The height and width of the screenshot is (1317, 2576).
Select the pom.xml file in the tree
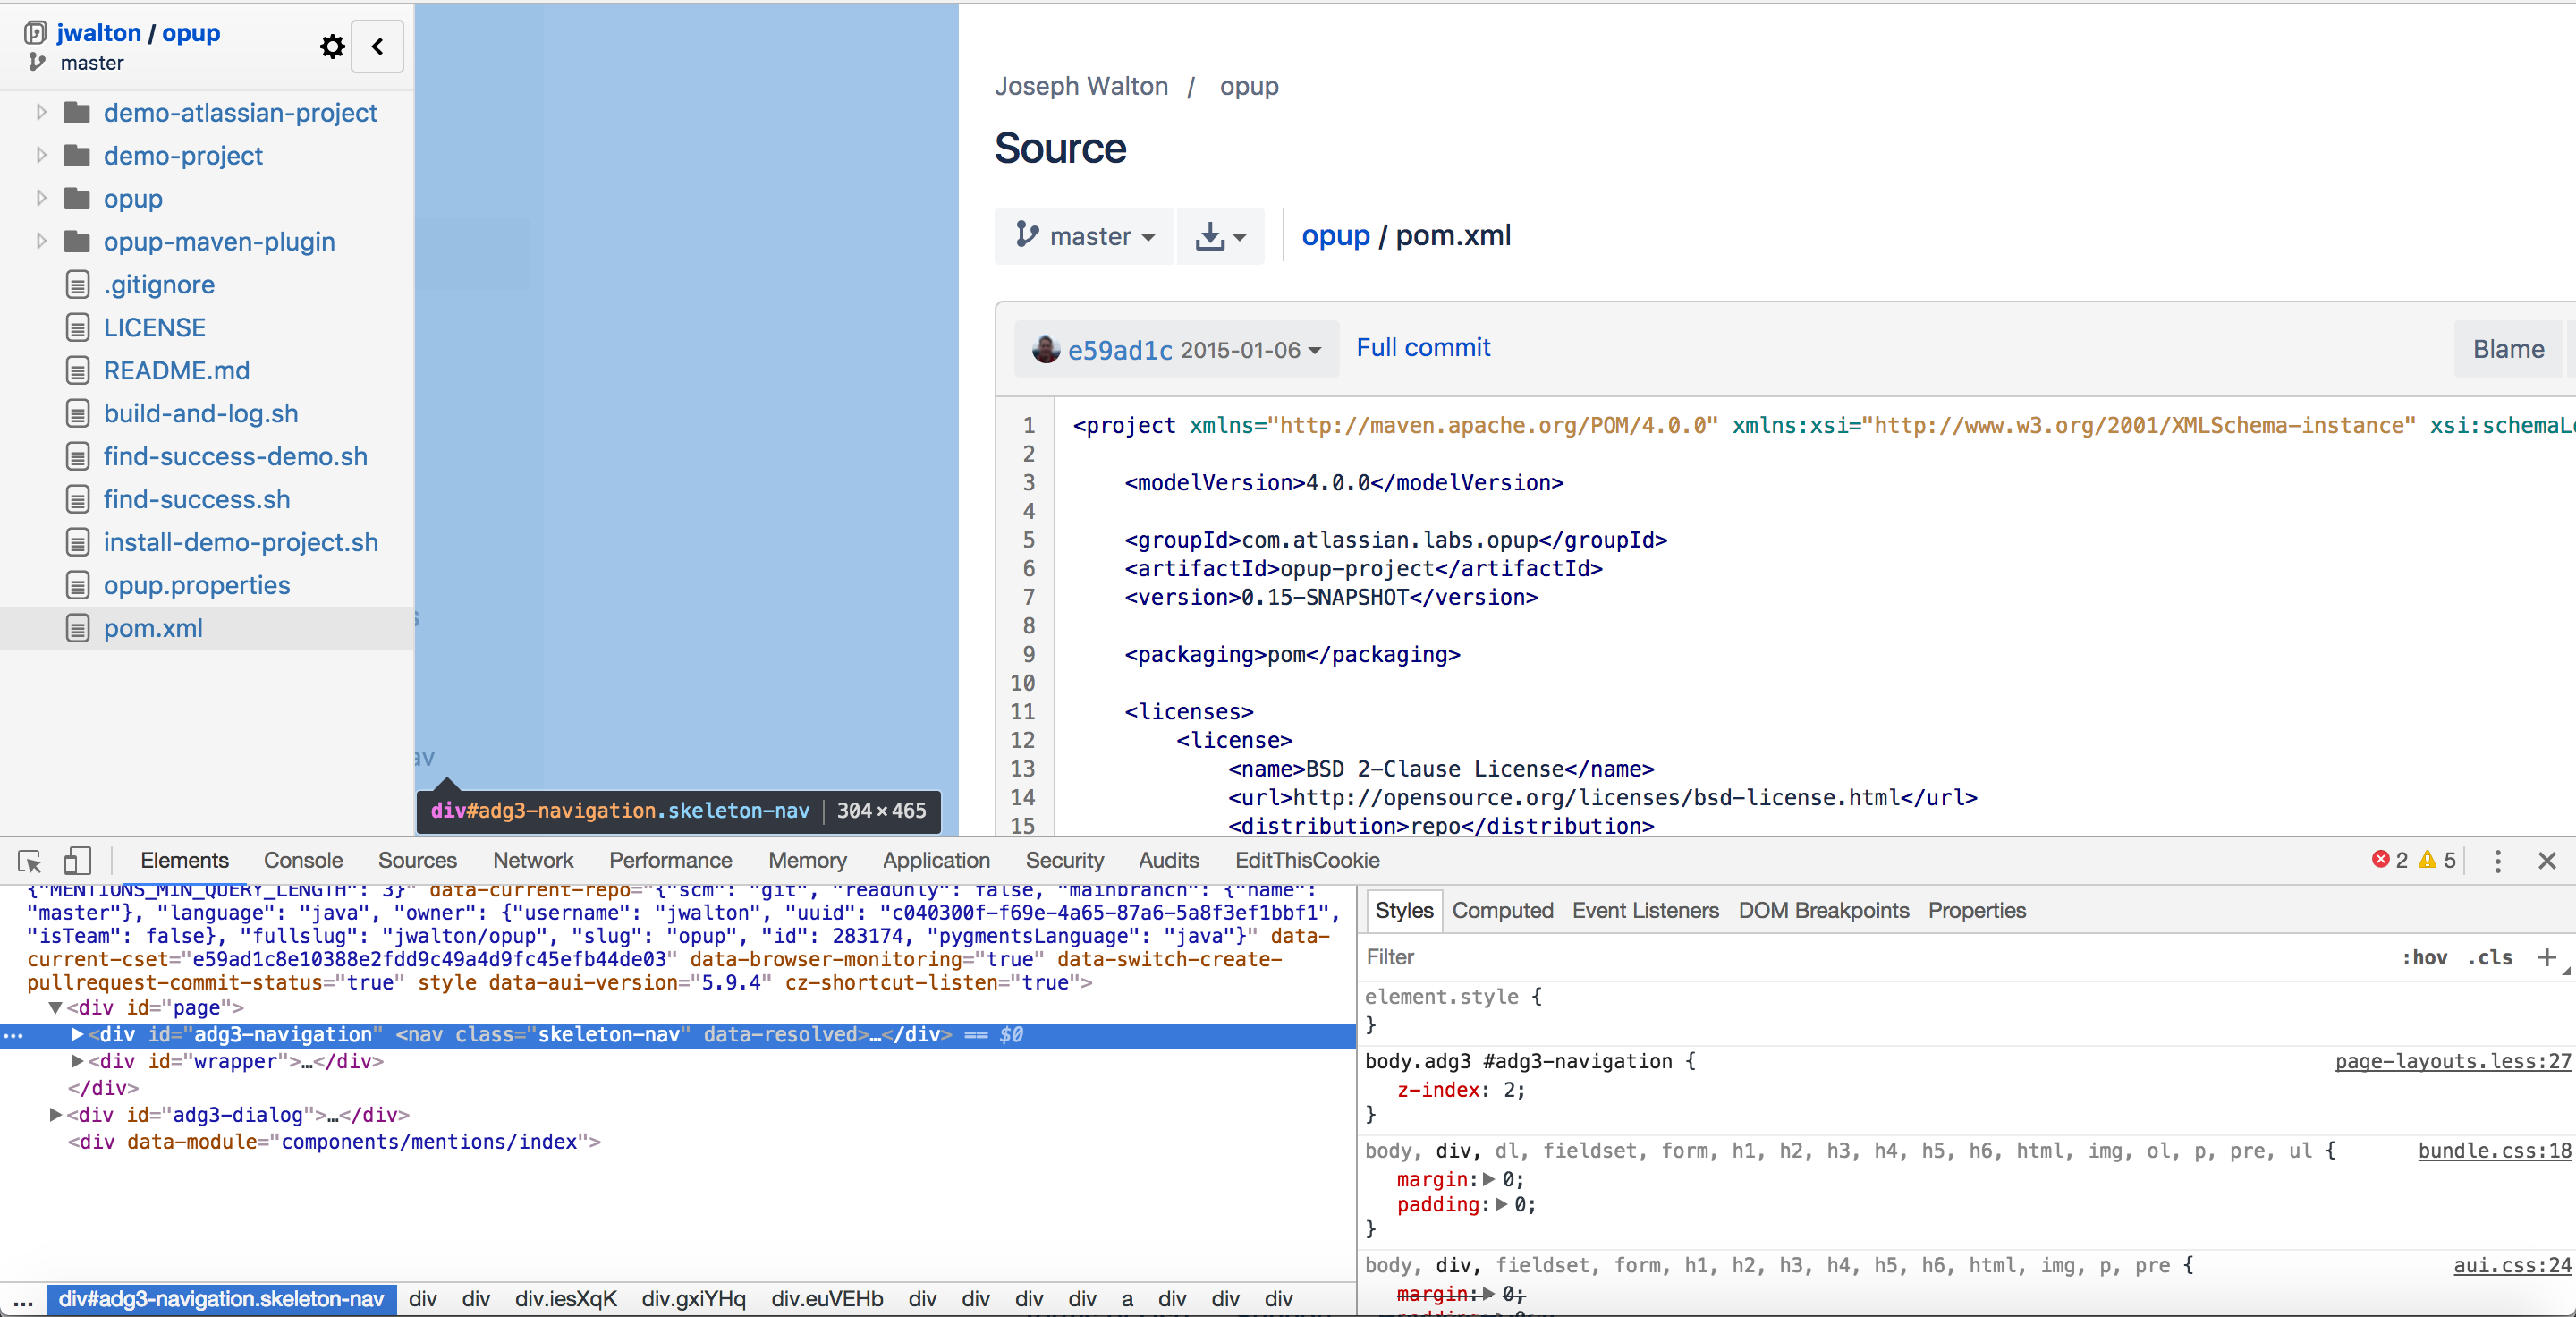(153, 628)
